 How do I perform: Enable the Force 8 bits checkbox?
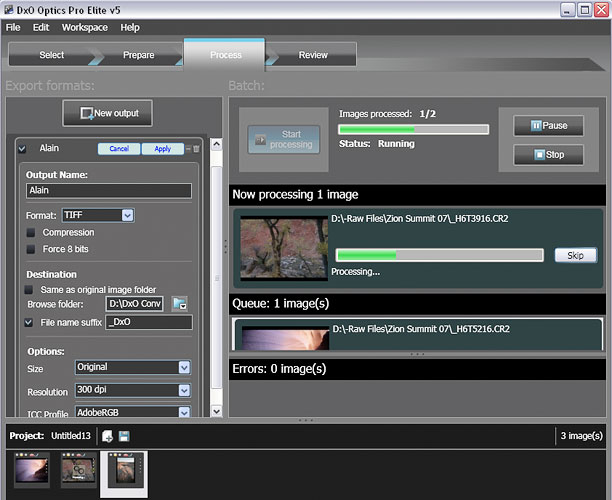[x=31, y=249]
